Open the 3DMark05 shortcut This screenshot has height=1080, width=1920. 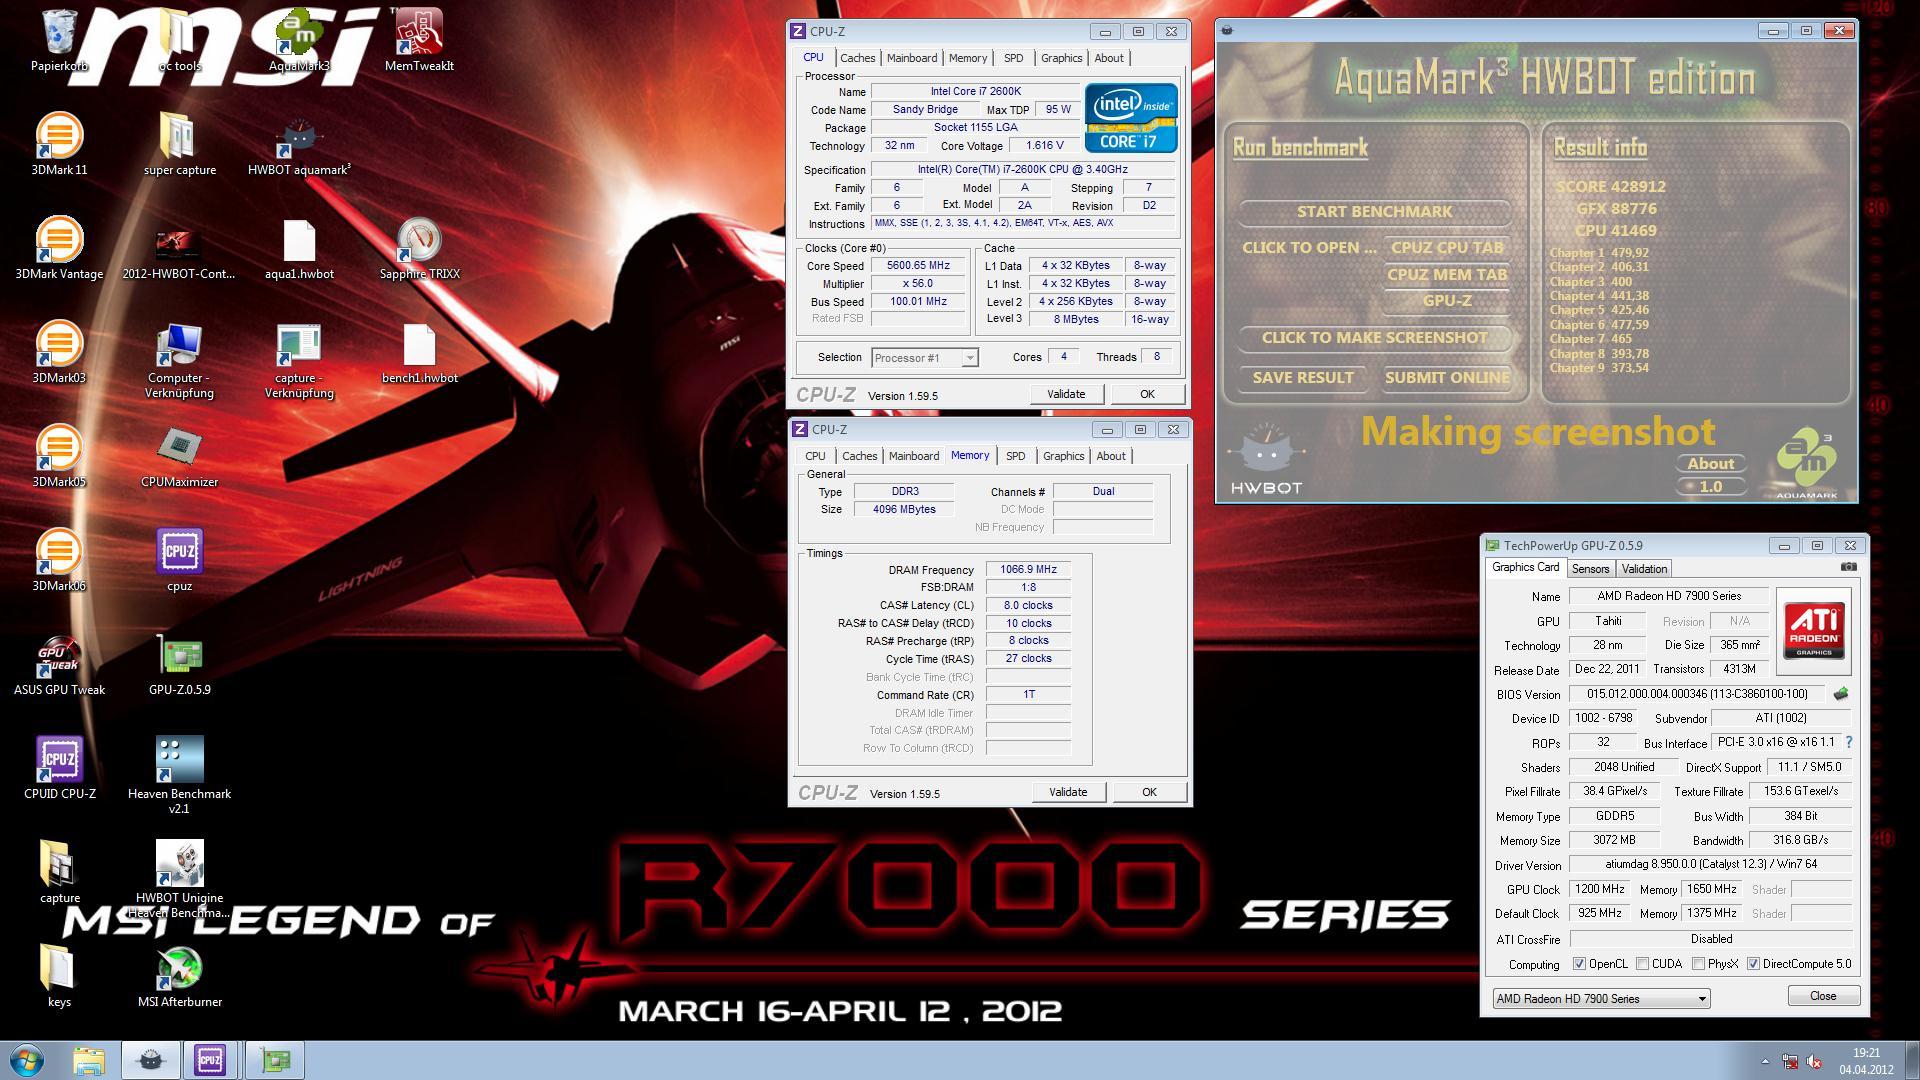tap(59, 456)
